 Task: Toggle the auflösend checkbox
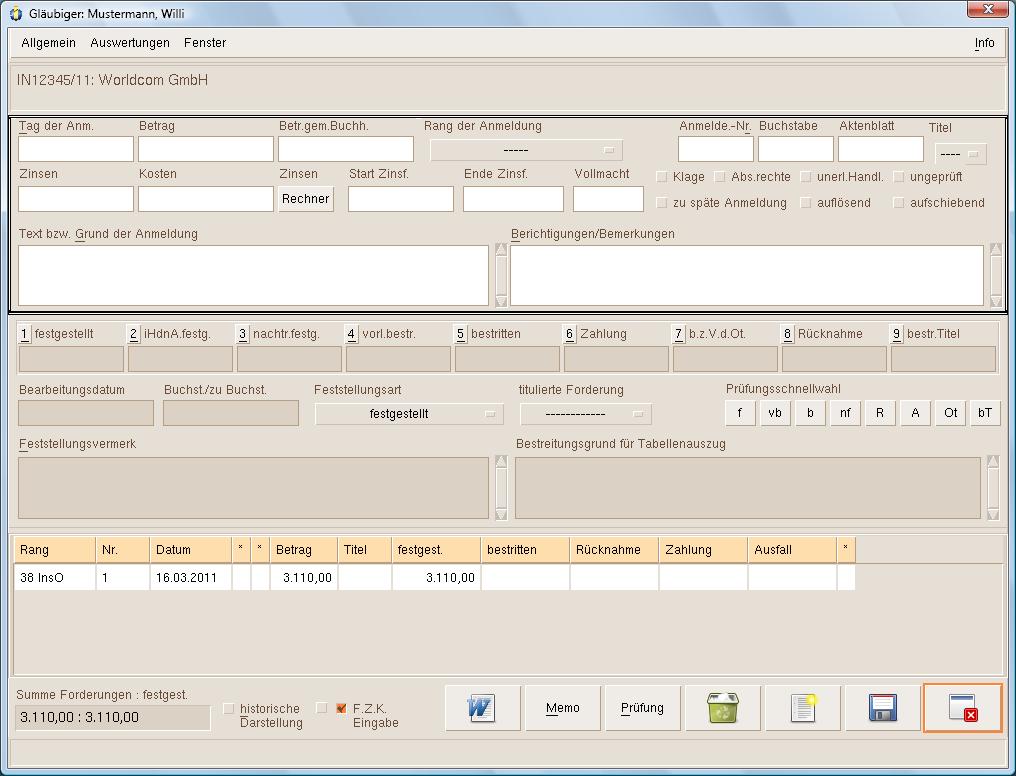[805, 203]
